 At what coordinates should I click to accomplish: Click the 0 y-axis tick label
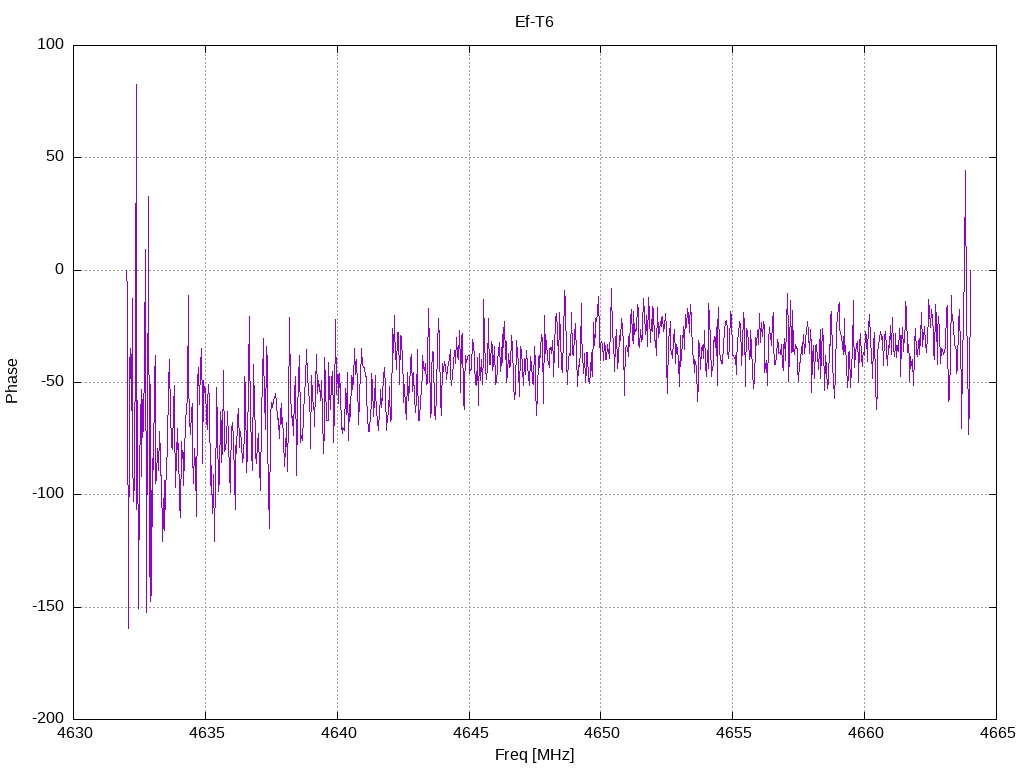pos(59,269)
